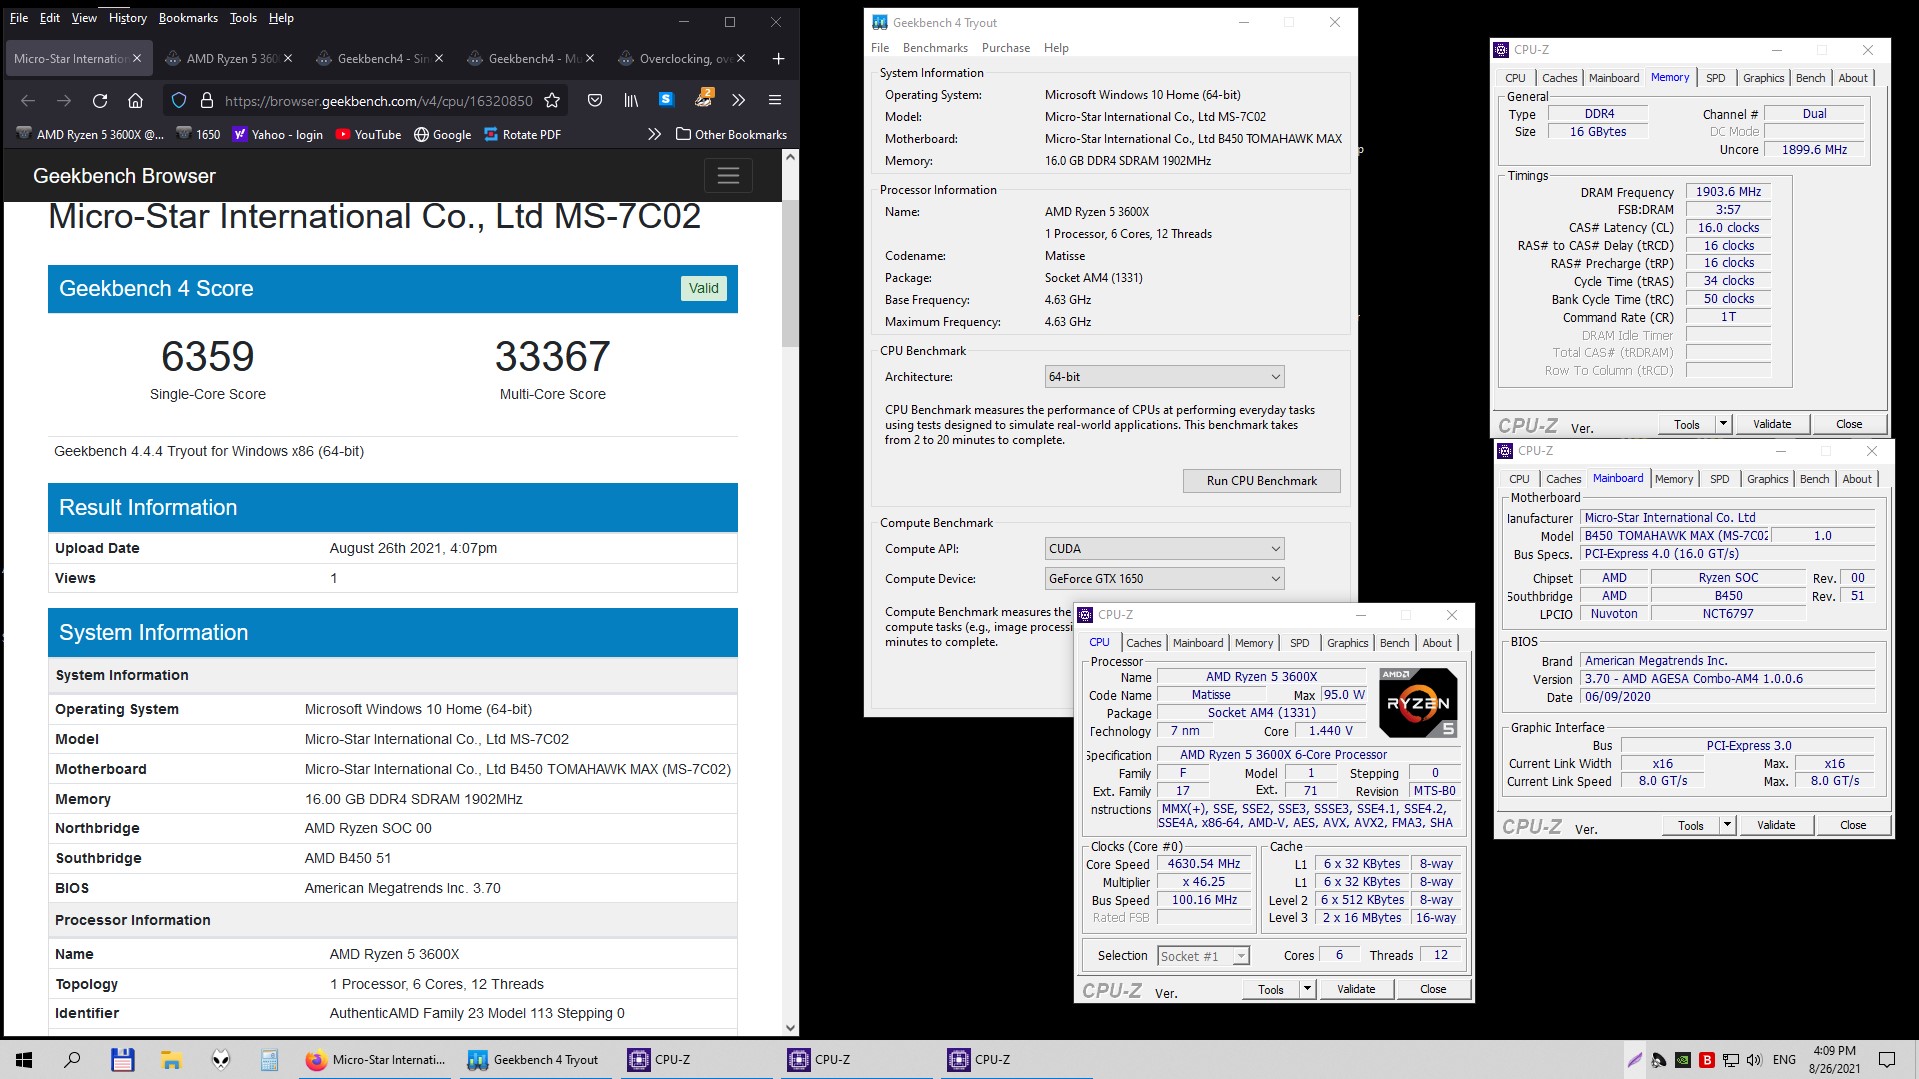Open the calculator taskbar app
This screenshot has width=1919, height=1079.
pyautogui.click(x=269, y=1060)
